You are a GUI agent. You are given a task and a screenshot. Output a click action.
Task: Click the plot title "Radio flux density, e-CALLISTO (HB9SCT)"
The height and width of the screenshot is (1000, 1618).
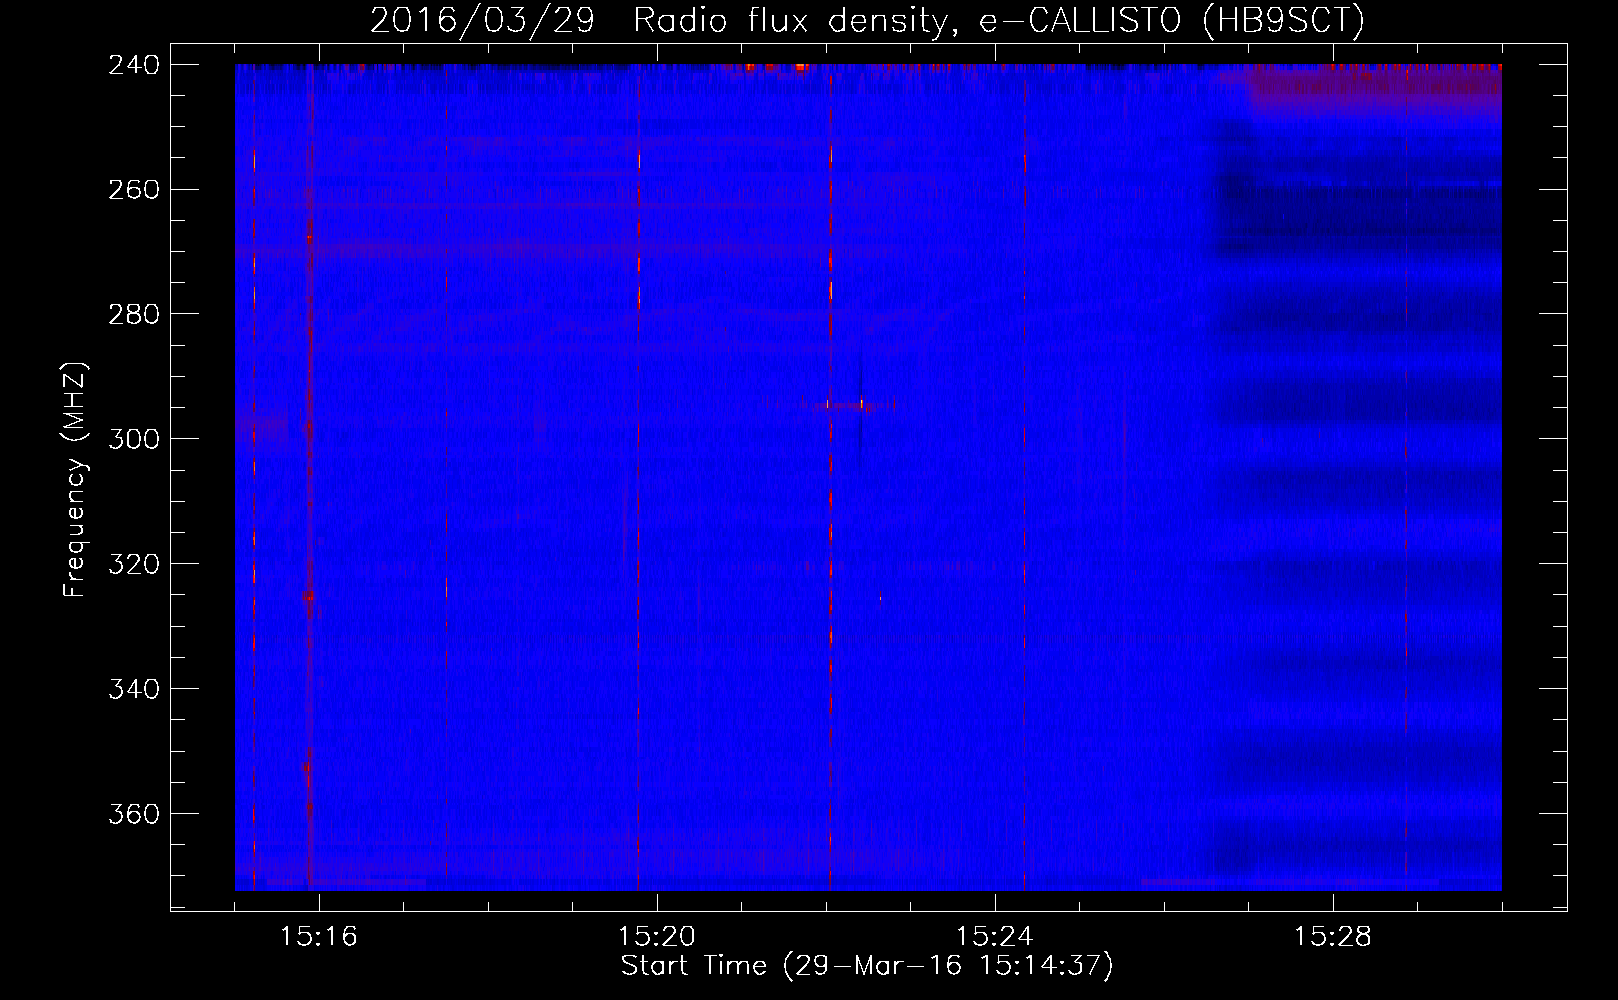pos(999,21)
